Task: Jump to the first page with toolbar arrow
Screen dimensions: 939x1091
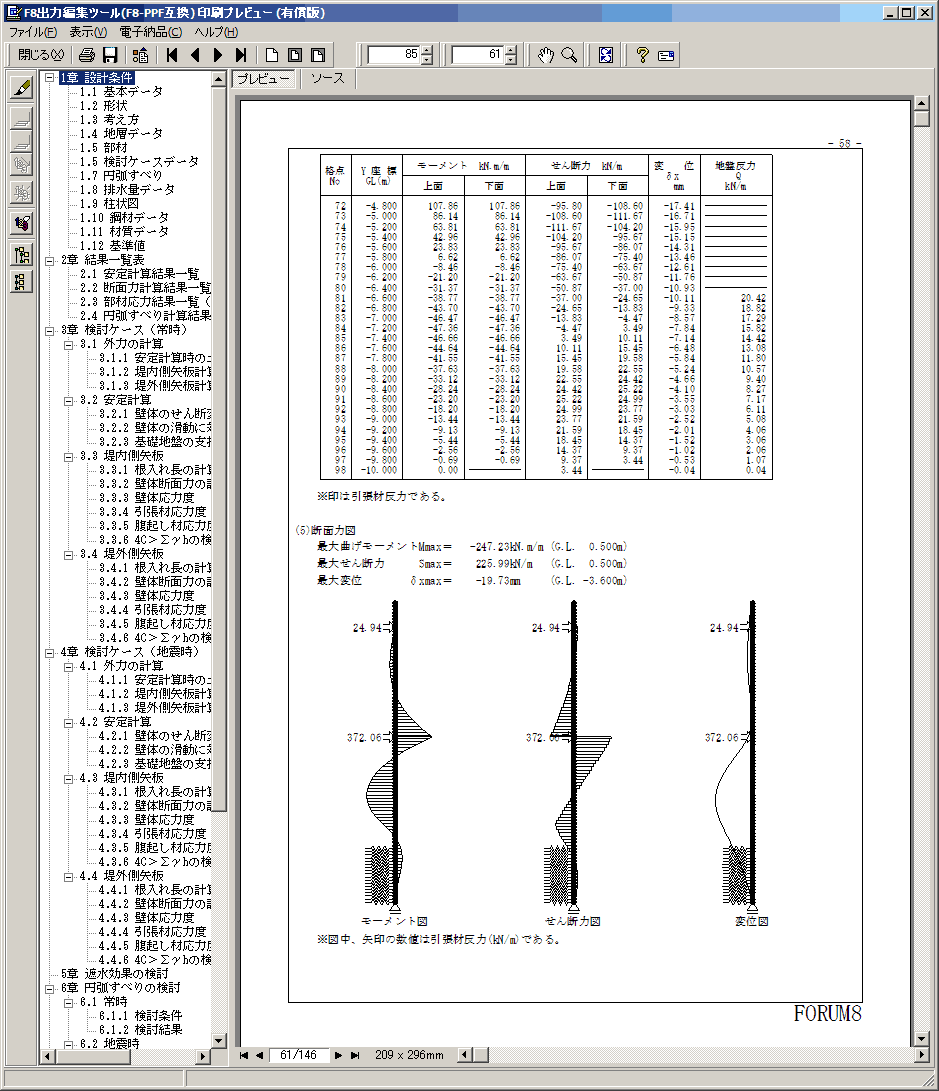Action: click(172, 55)
